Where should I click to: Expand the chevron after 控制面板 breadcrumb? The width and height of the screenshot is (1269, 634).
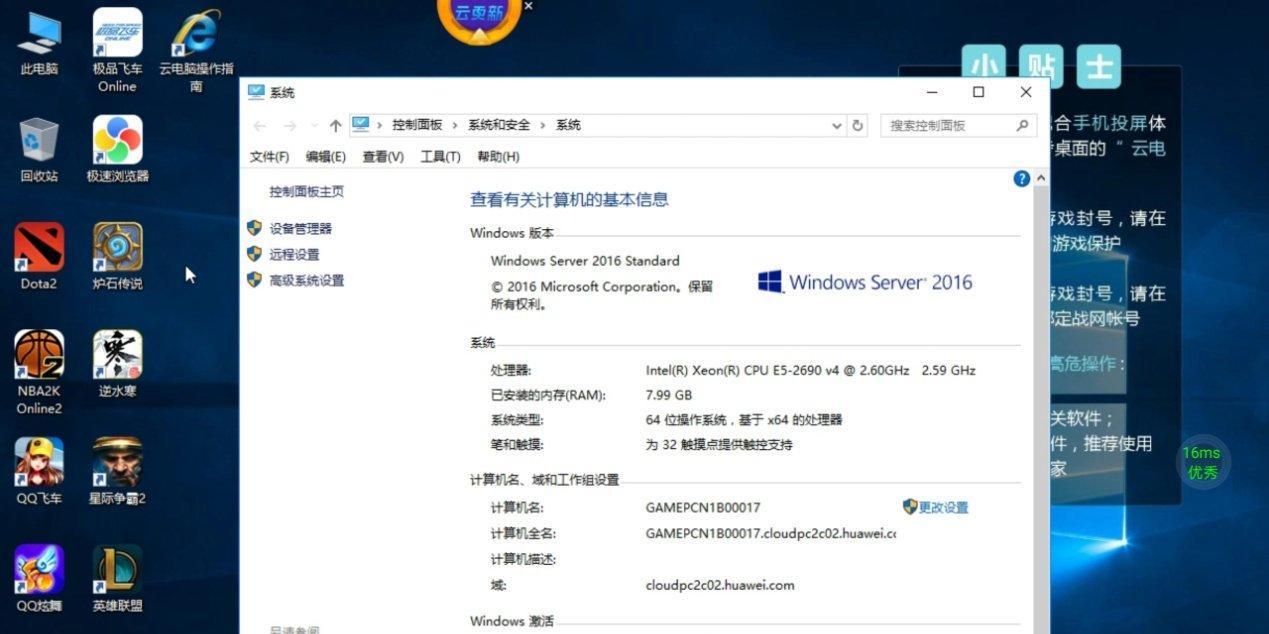click(x=455, y=126)
